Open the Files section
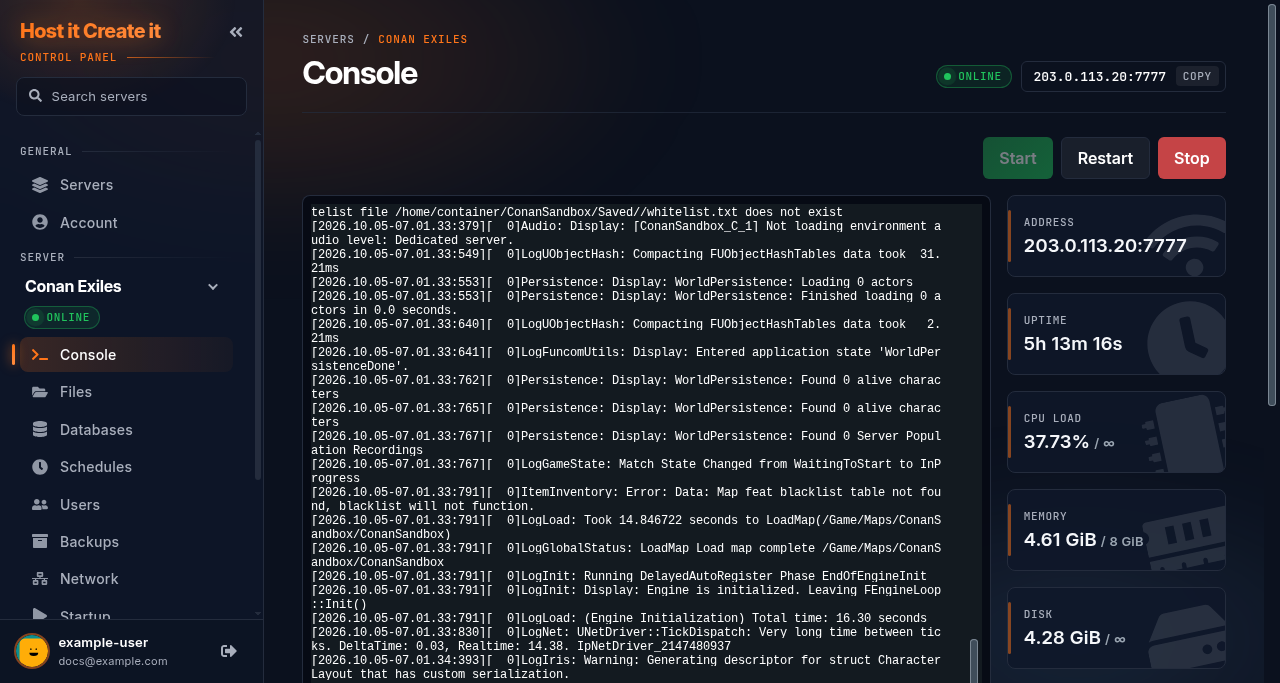Image resolution: width=1280 pixels, height=683 pixels. pyautogui.click(x=126, y=392)
